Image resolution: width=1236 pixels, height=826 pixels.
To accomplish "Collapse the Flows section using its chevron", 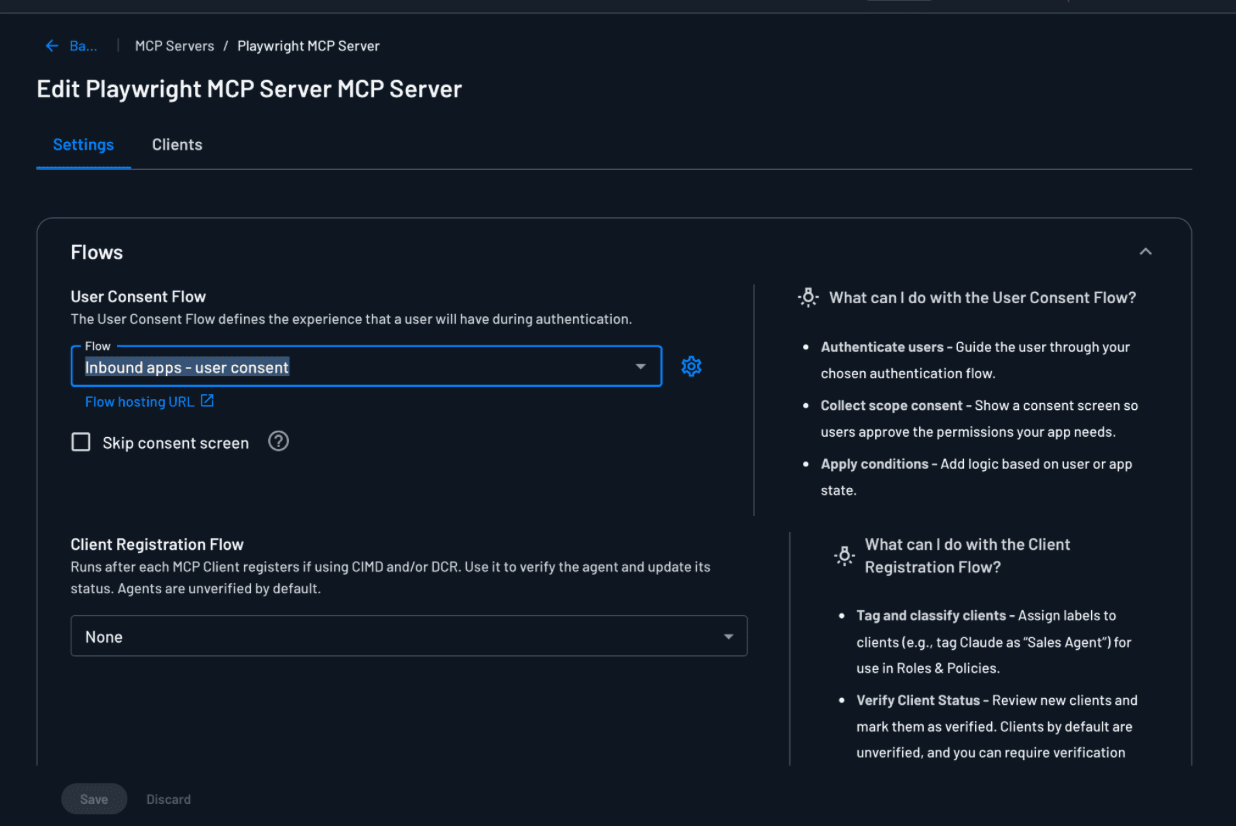I will pyautogui.click(x=1145, y=251).
